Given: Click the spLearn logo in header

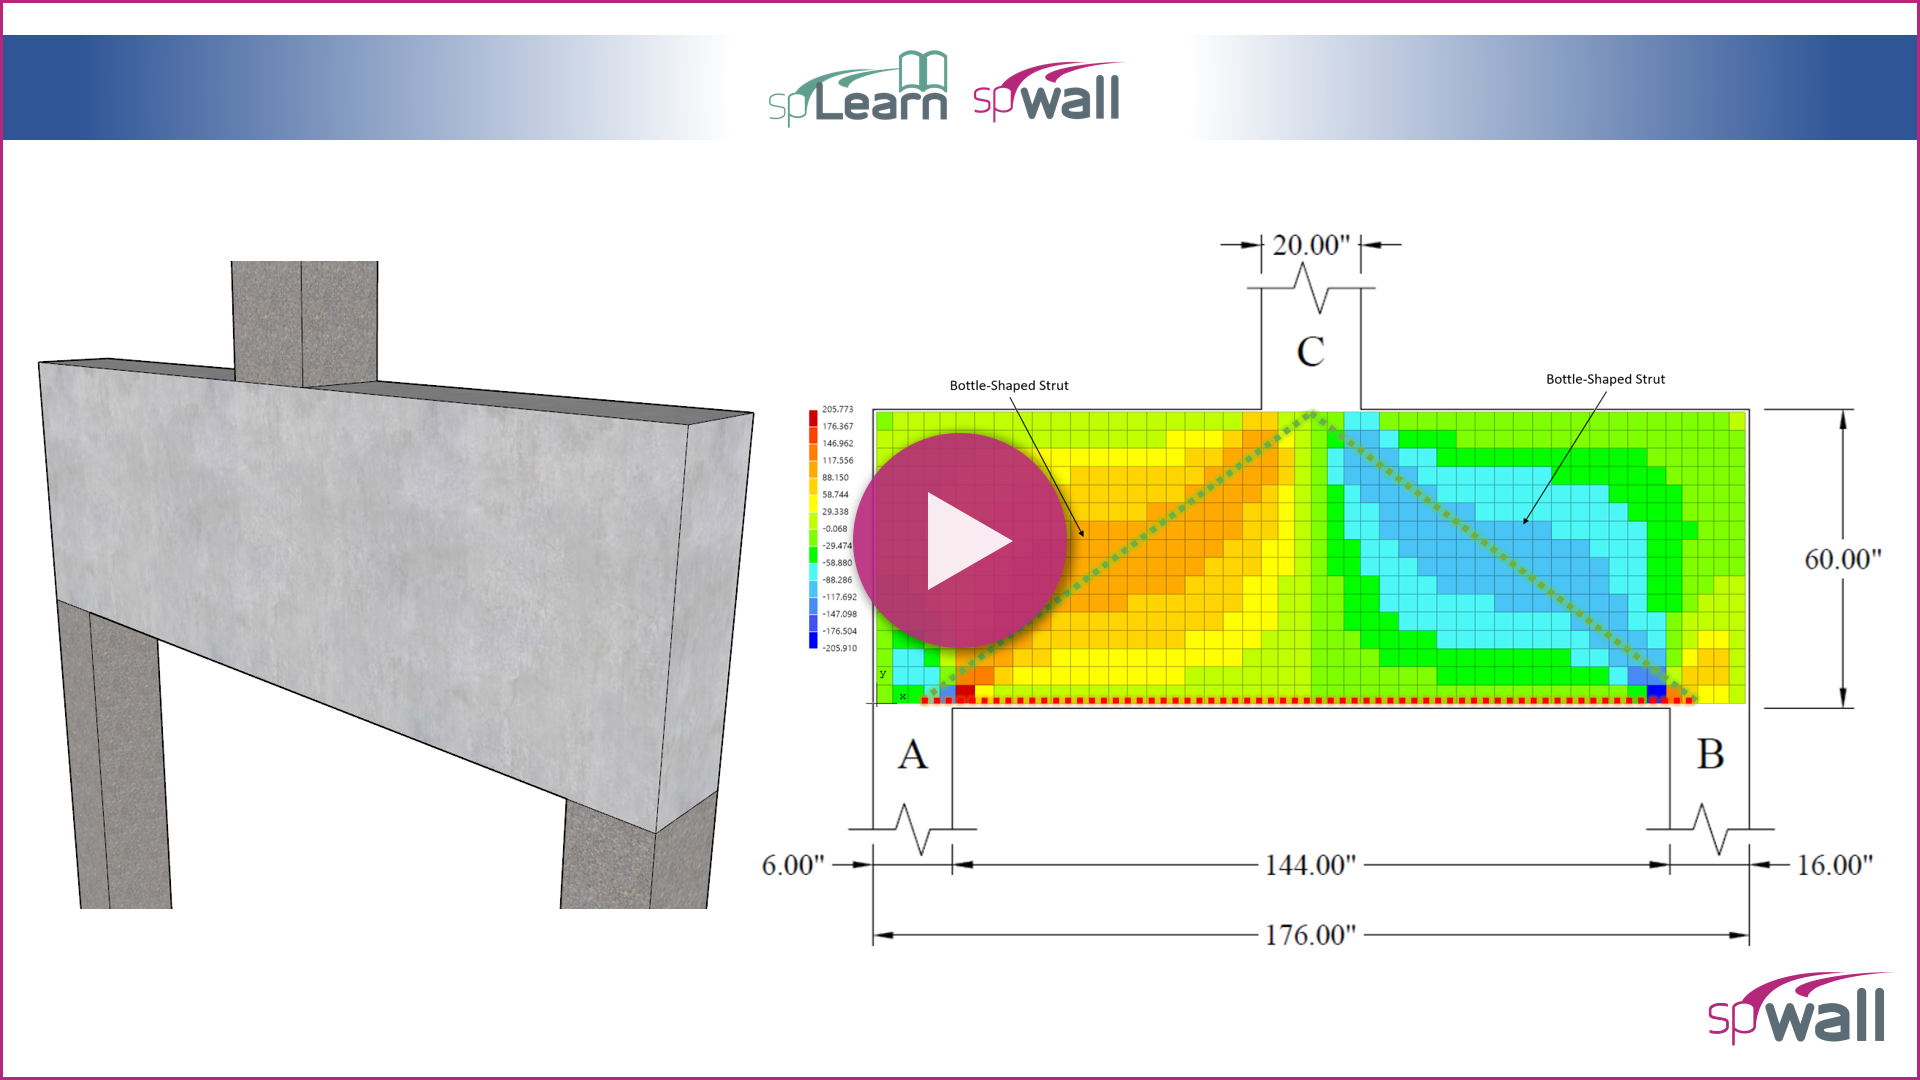Looking at the screenshot, I should [x=858, y=90].
